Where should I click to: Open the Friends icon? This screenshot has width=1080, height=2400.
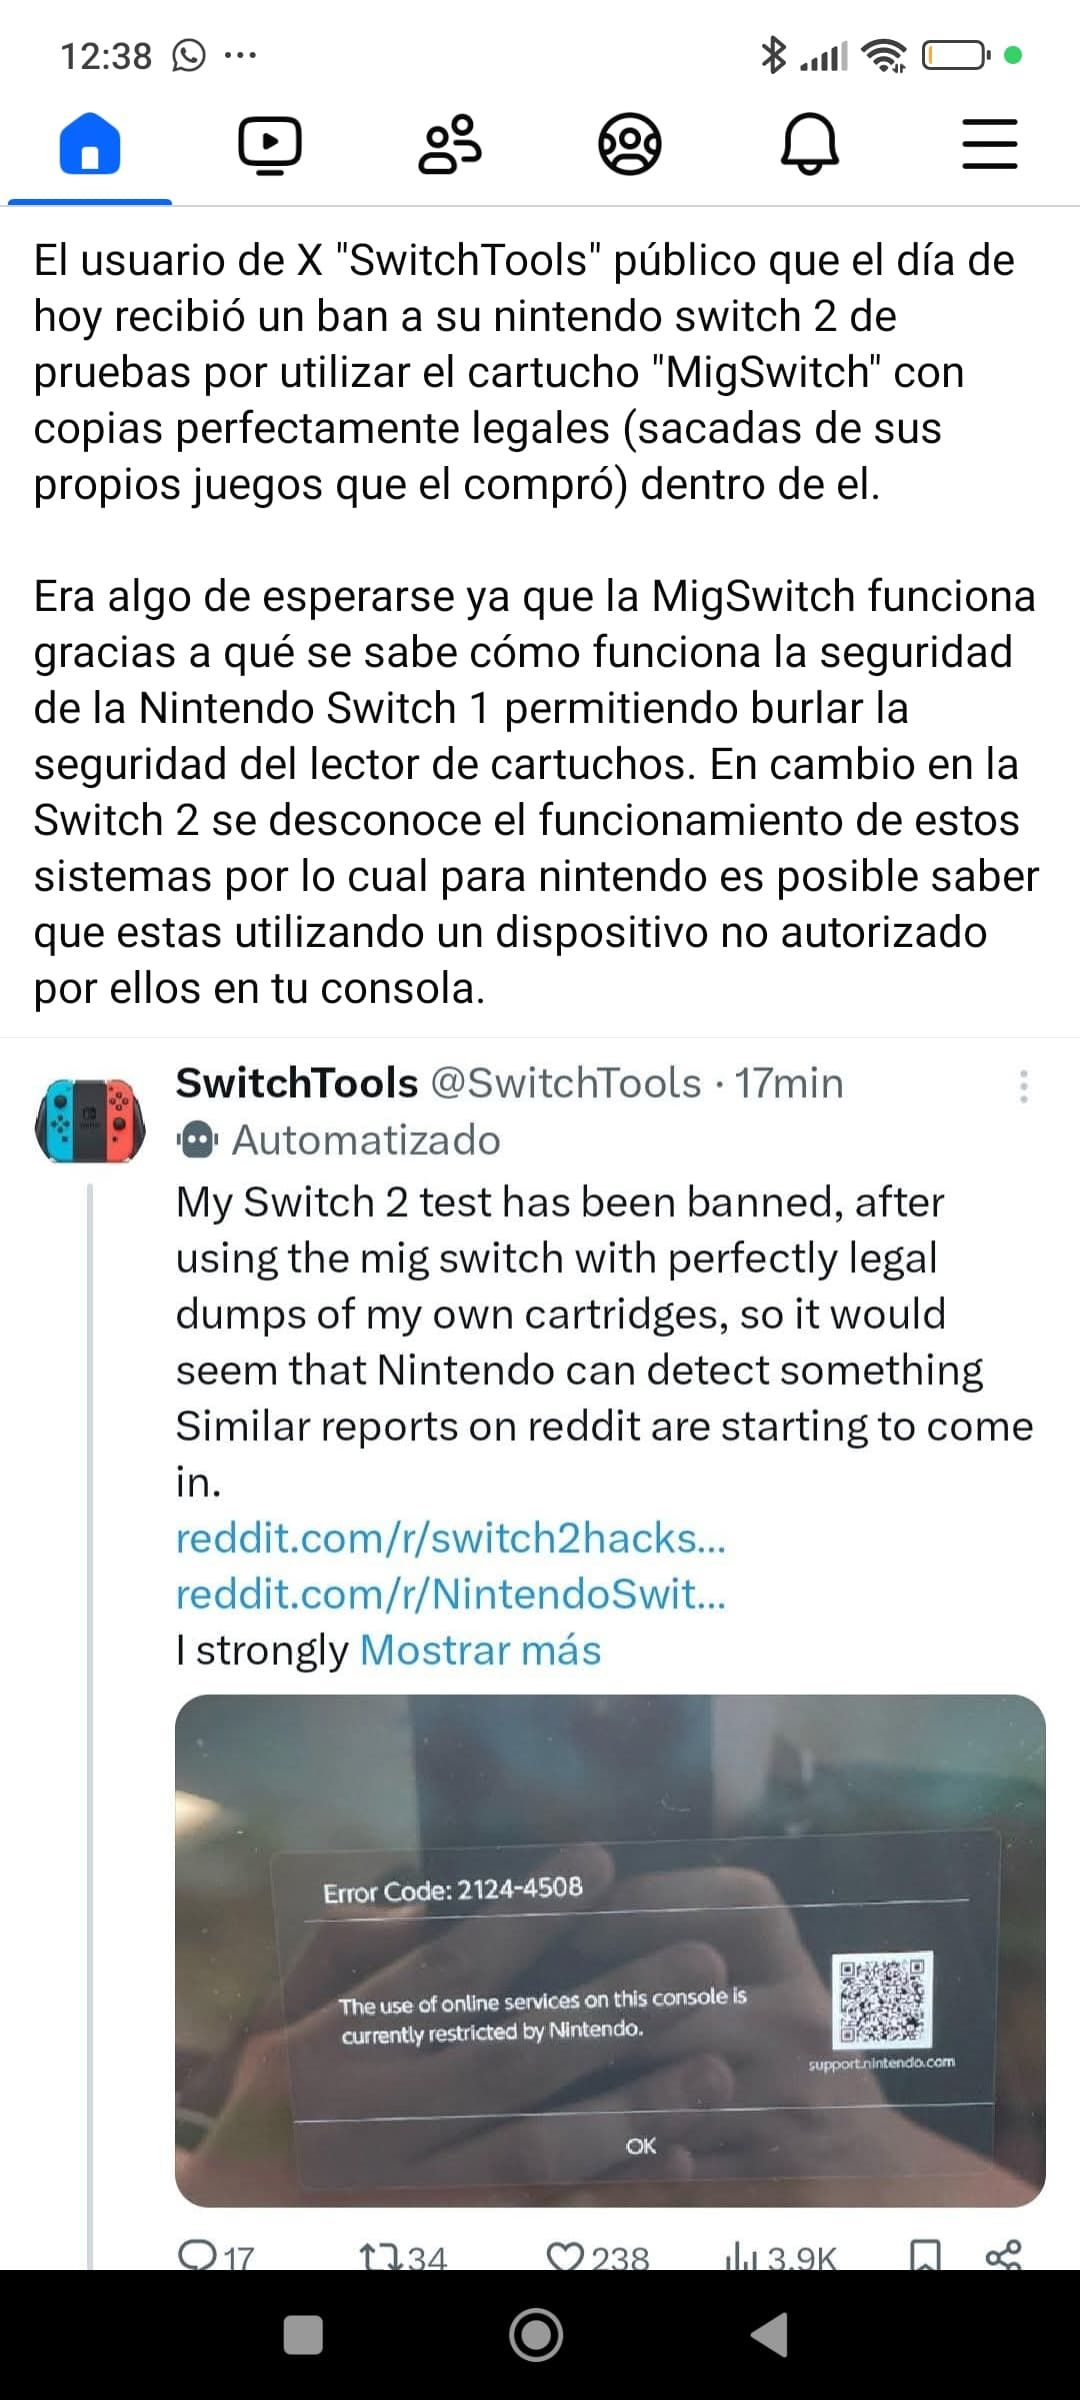click(450, 145)
